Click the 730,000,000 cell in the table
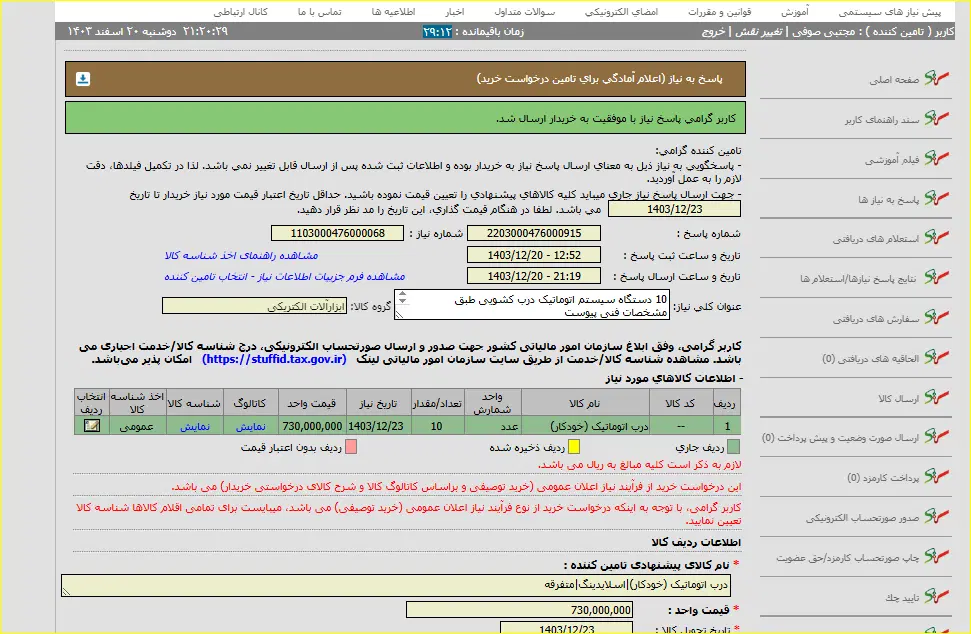This screenshot has width=971, height=634. coord(312,426)
